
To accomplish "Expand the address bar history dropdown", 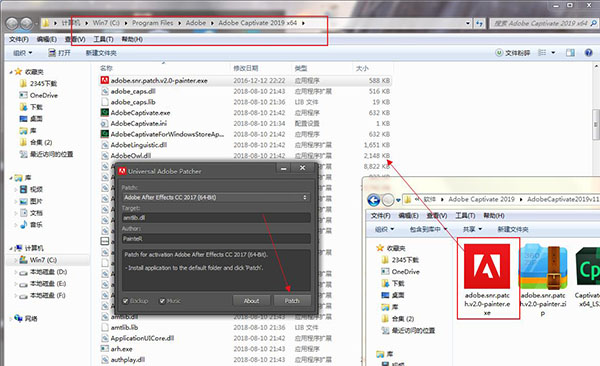I will pyautogui.click(x=468, y=23).
